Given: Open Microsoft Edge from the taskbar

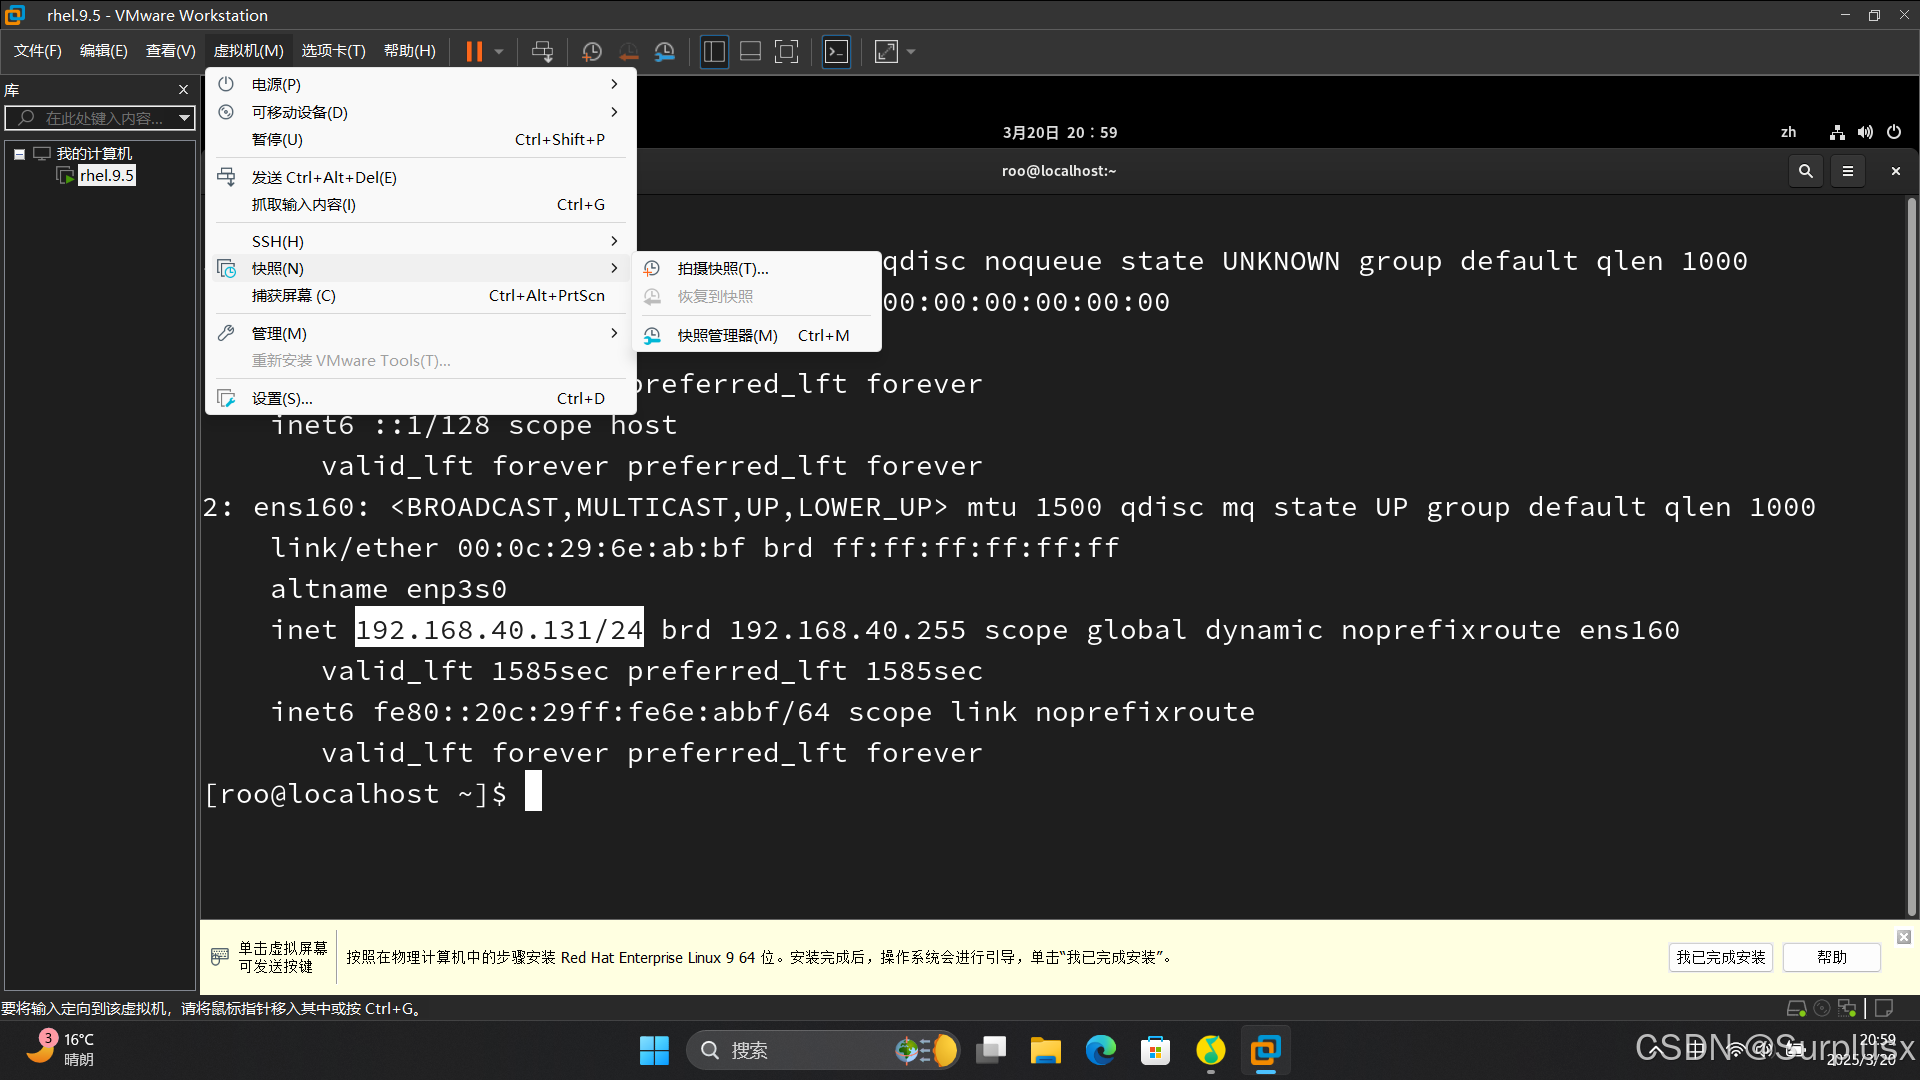Looking at the screenshot, I should [x=1100, y=1050].
